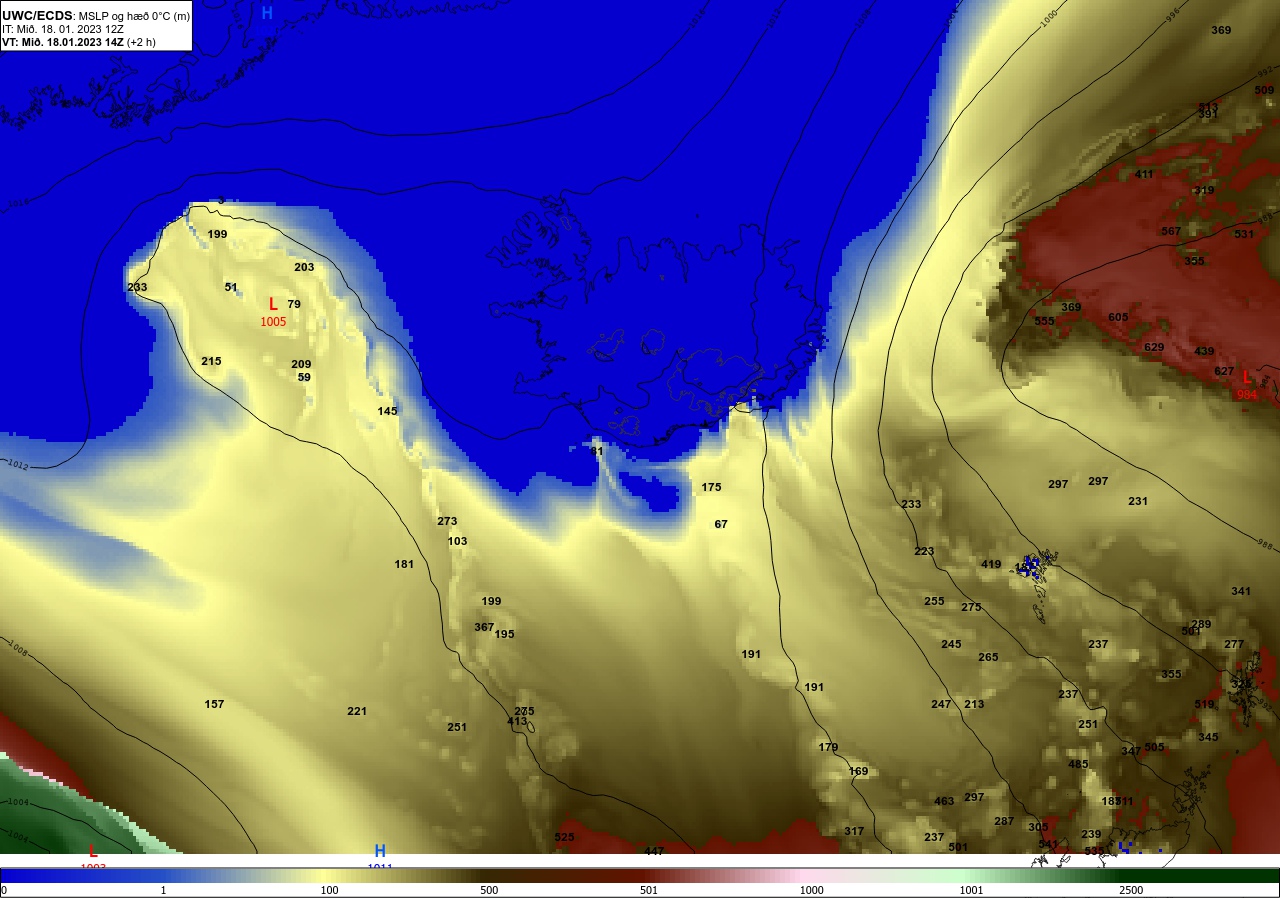Screen dimensions: 1280x898
Task: Click the height value 215
Action: [211, 361]
